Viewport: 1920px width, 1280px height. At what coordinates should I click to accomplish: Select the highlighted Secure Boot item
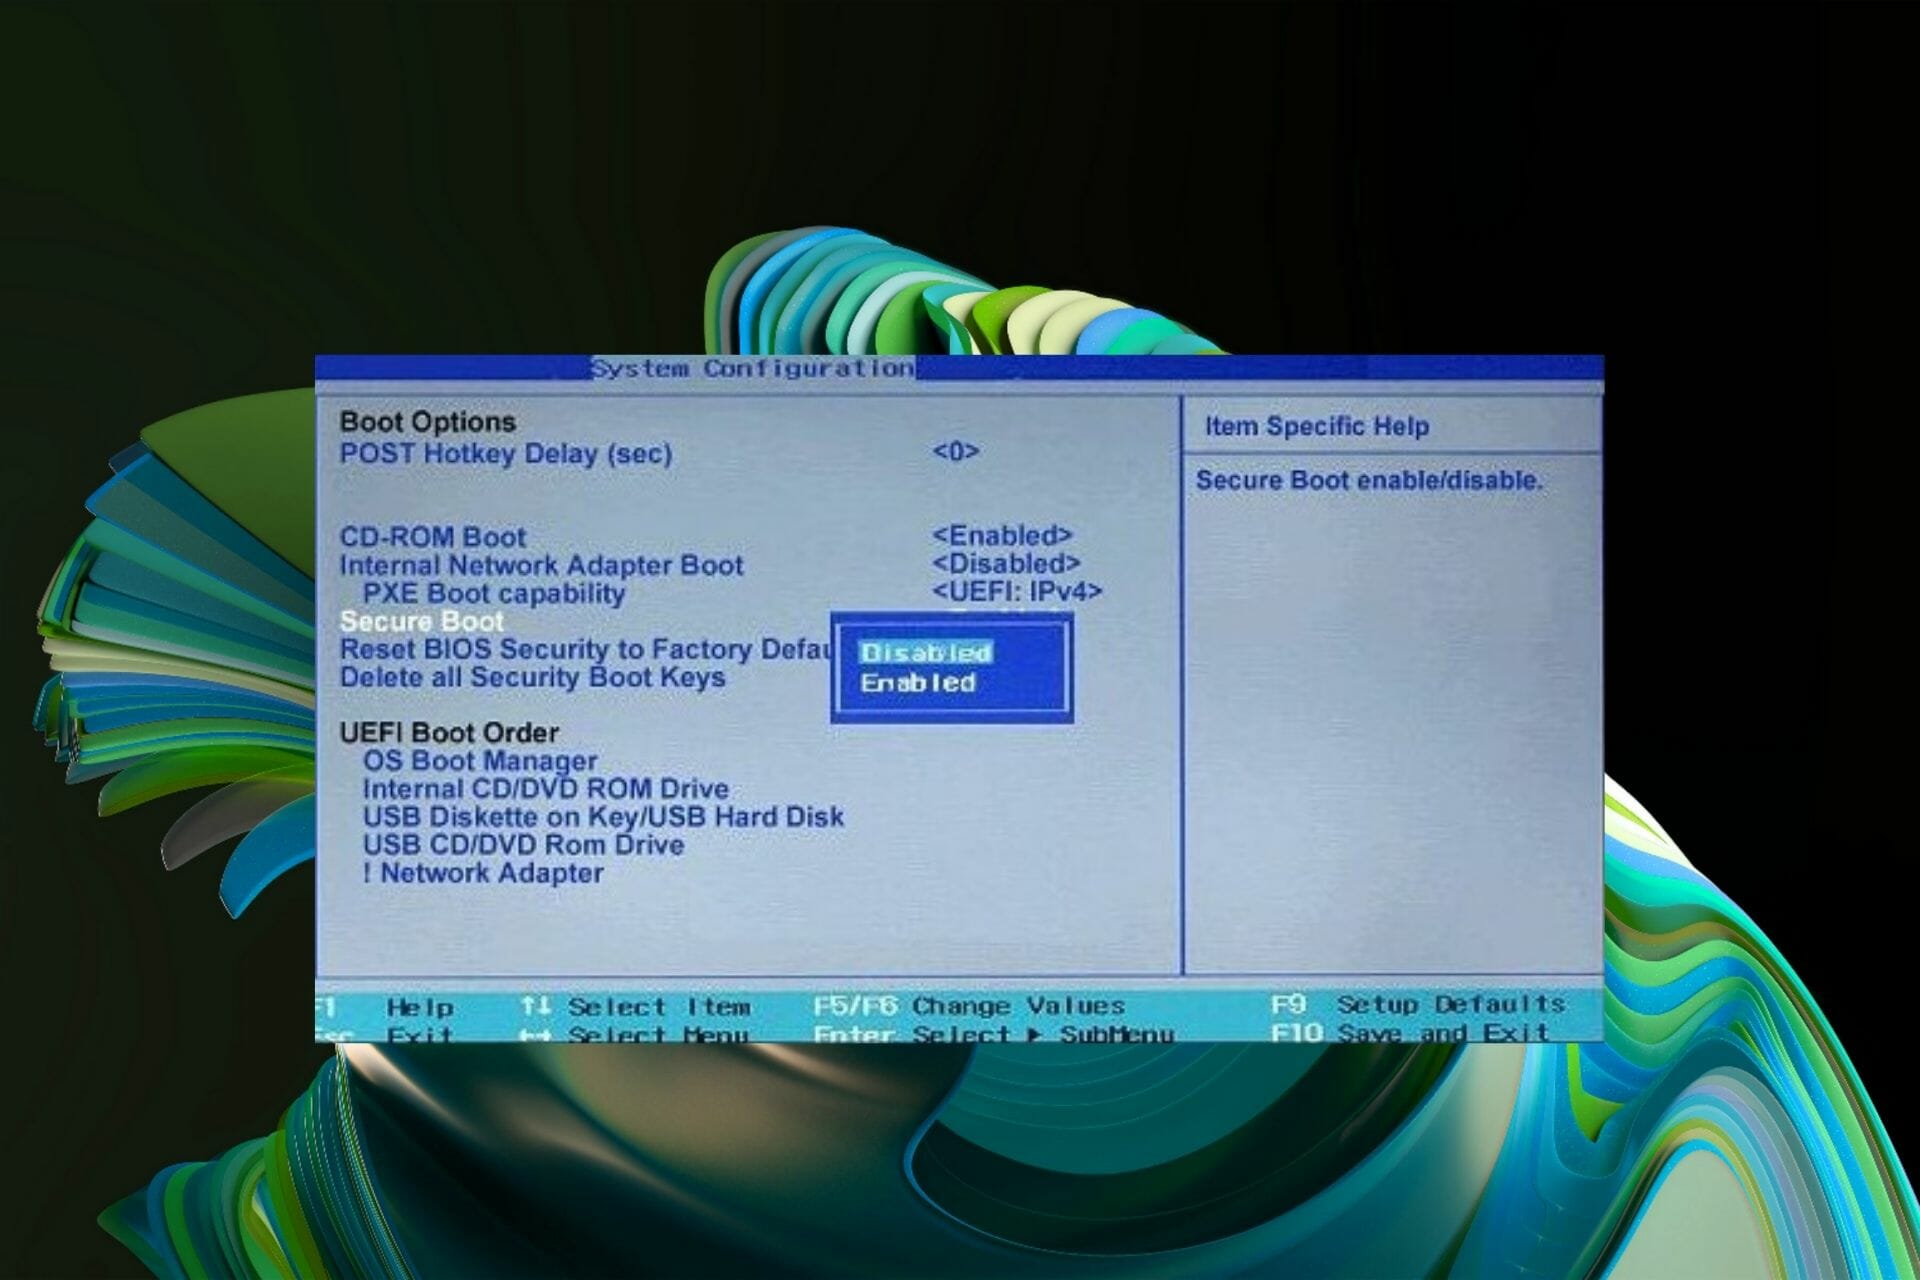tap(422, 621)
